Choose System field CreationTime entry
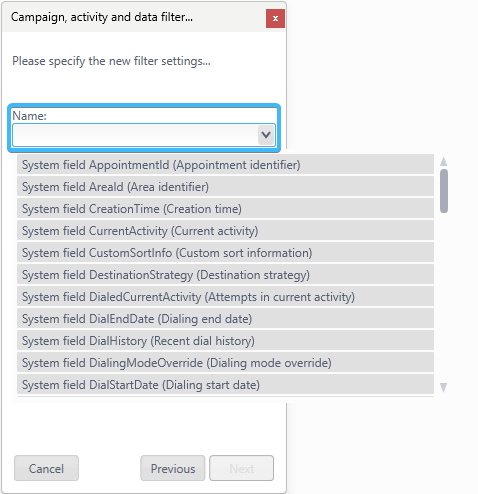 pos(225,208)
